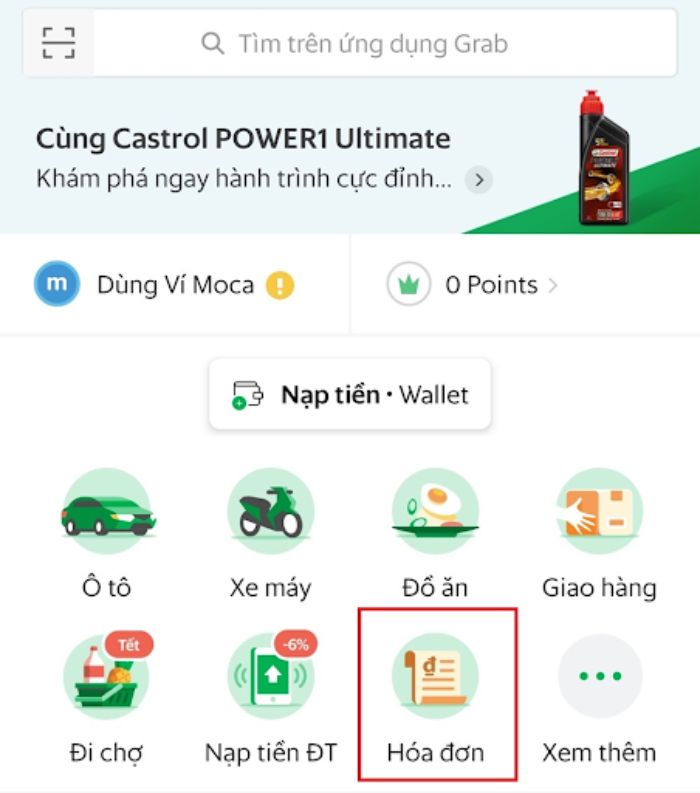The width and height of the screenshot is (700, 793).
Task: Open 0 Points rewards chevron
Action: pos(553,286)
